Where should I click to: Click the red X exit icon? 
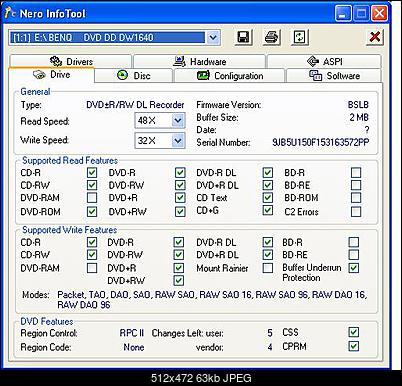pyautogui.click(x=375, y=37)
